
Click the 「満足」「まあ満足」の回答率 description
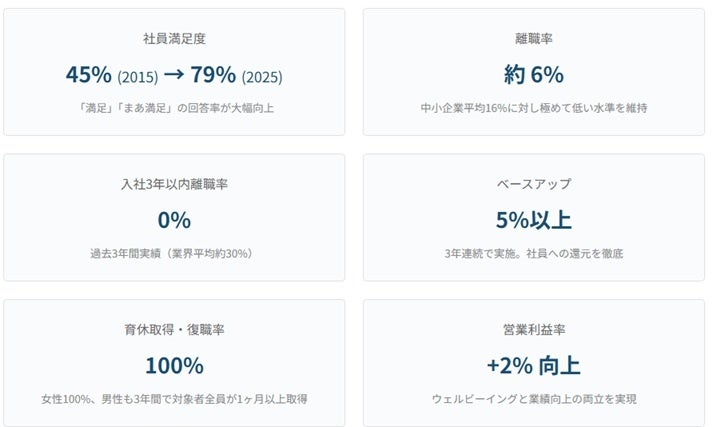174,107
